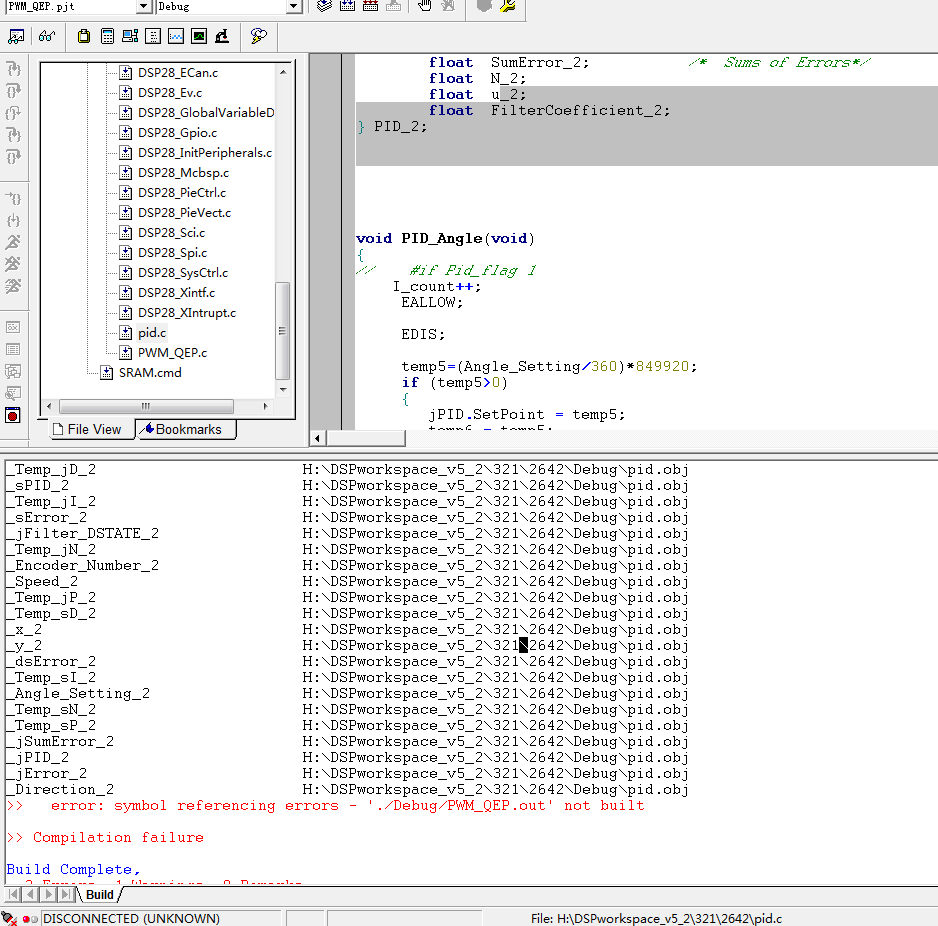Expand the Debug configuration dropdown
938x926 pixels.
pyautogui.click(x=293, y=7)
